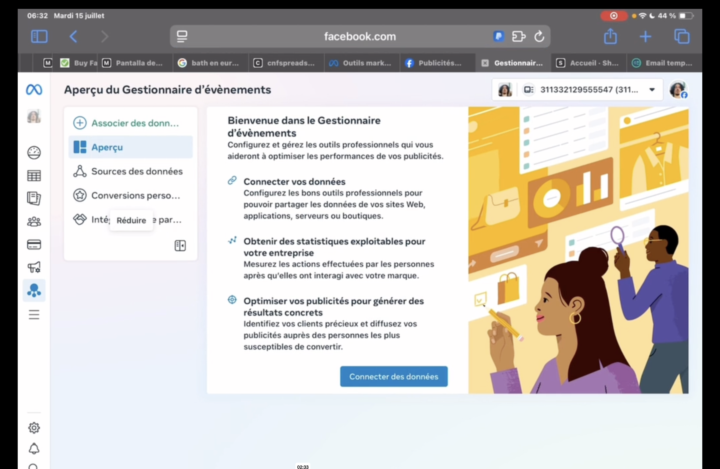The image size is (720, 469).
Task: Switch to cnfspreads... tab
Action: click(x=285, y=63)
